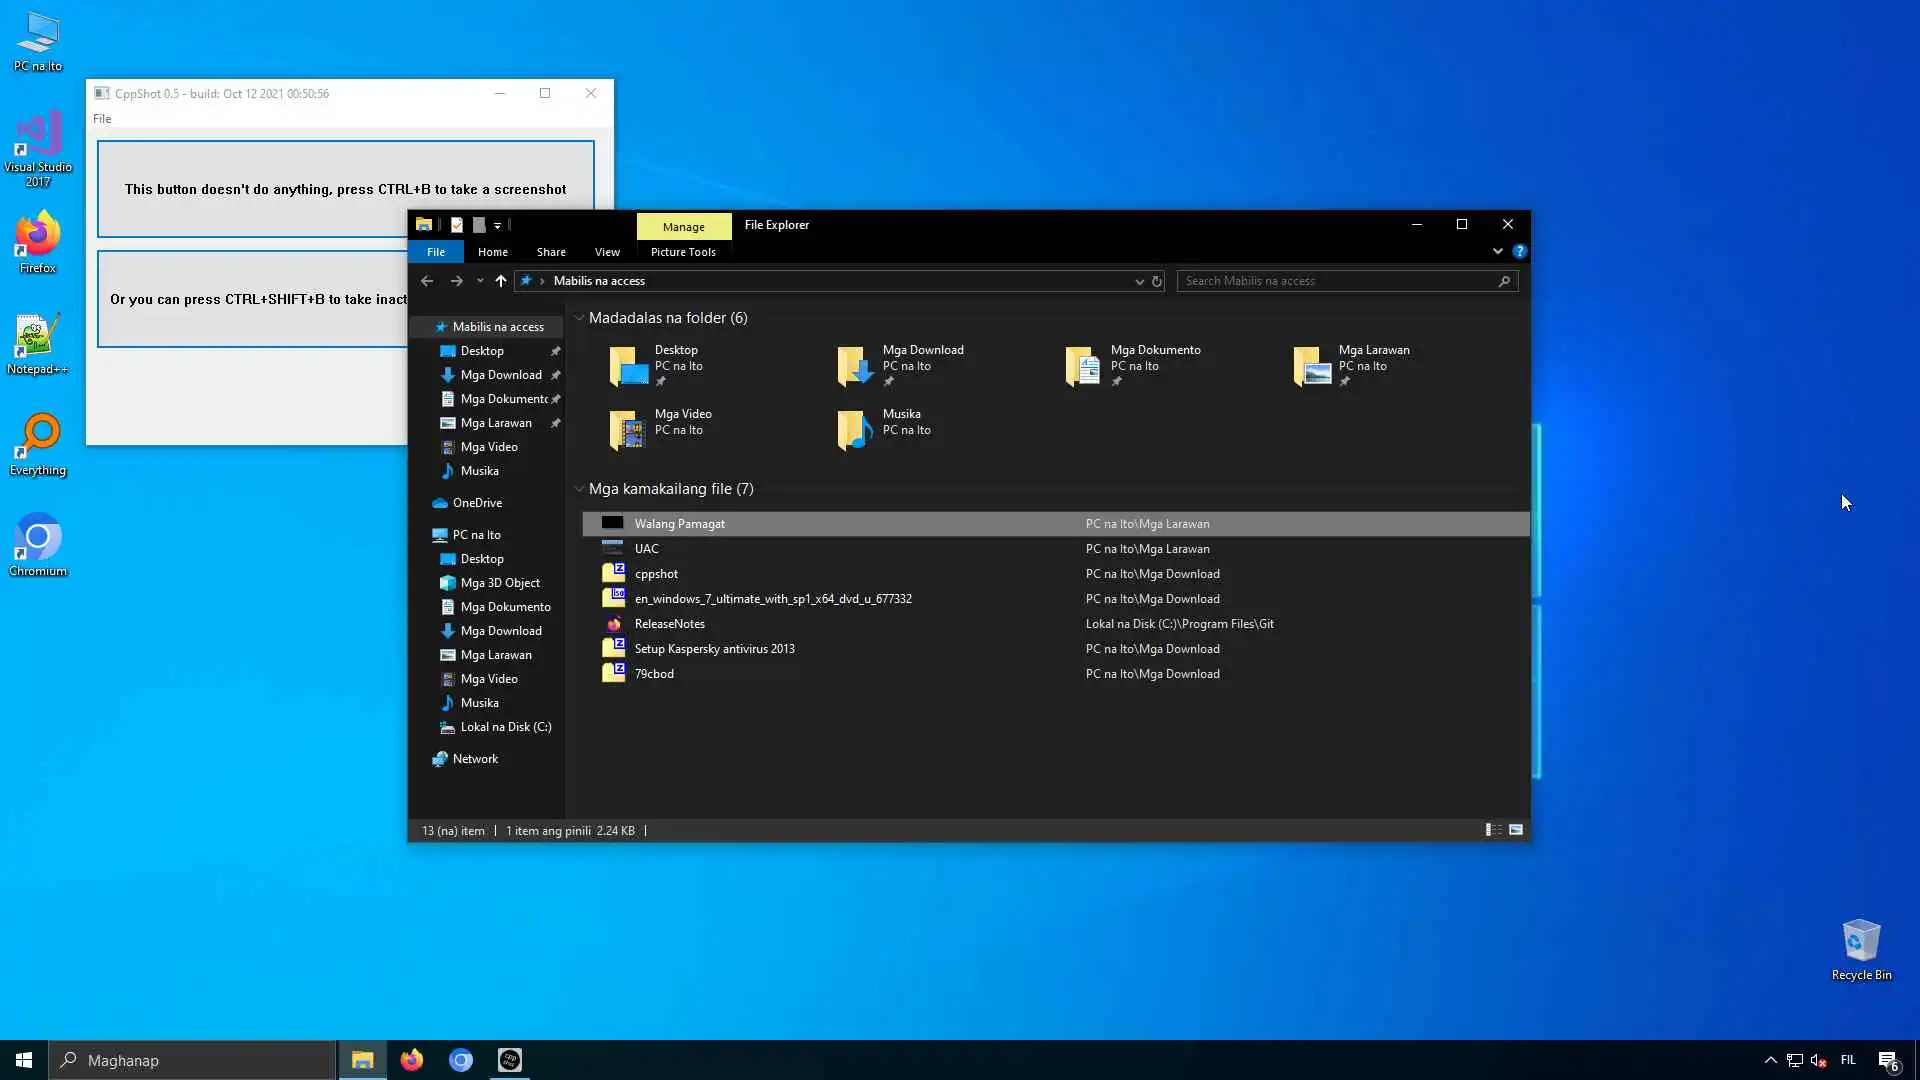The image size is (1920, 1080).
Task: Open the Customize Quick Access Toolbar dropdown
Action: pos(497,226)
